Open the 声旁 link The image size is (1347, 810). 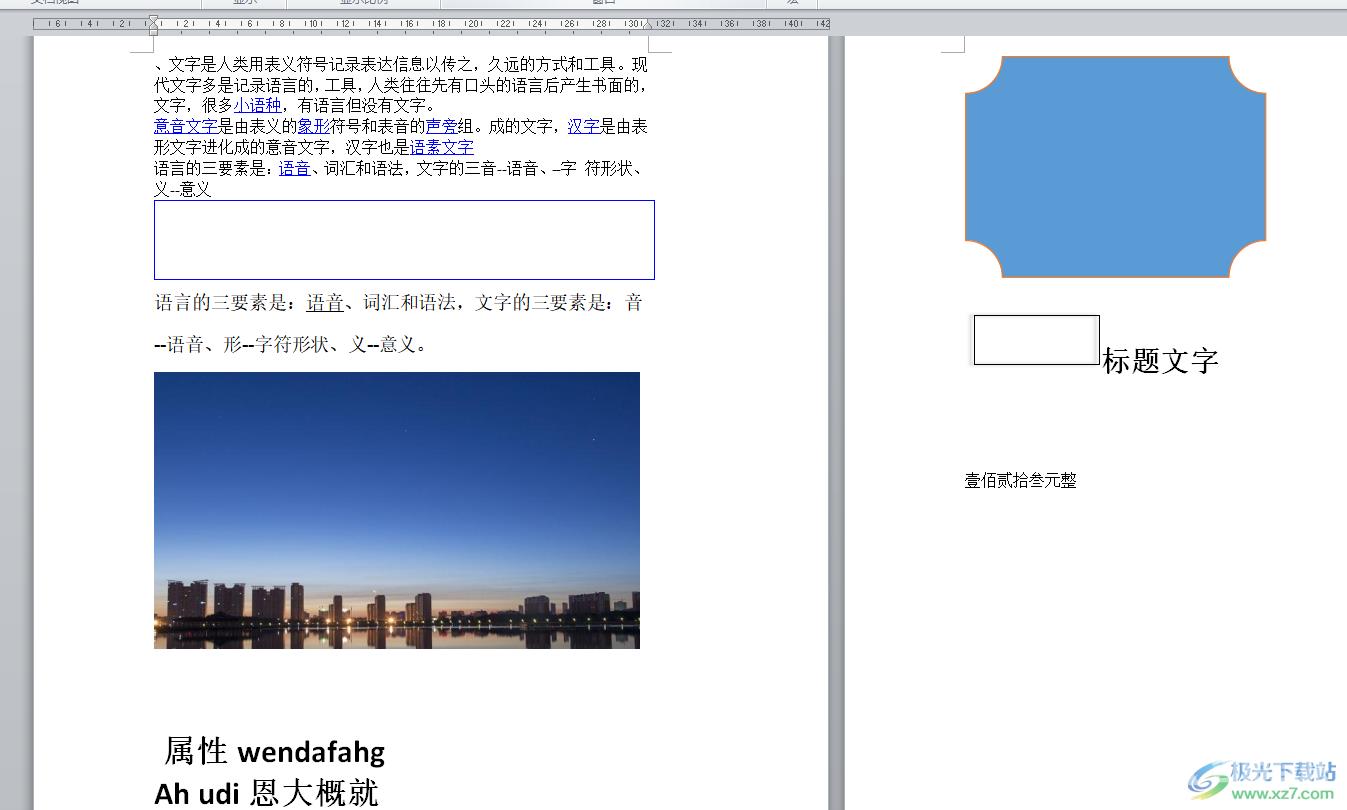click(x=442, y=127)
